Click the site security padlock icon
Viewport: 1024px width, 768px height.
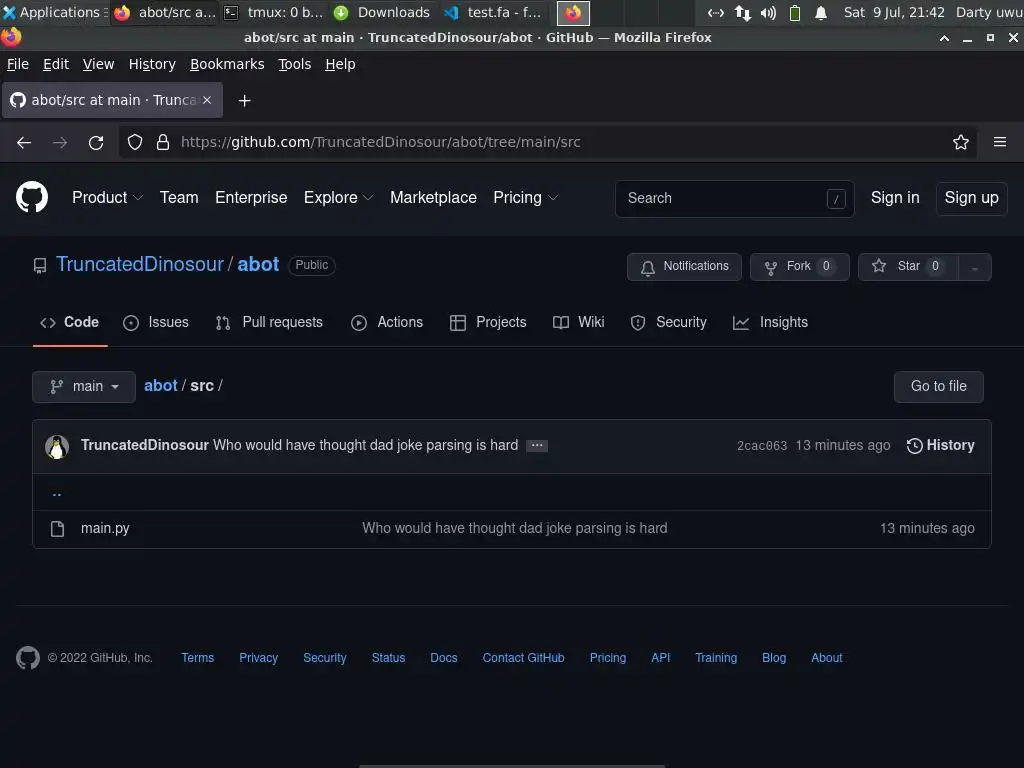pos(163,142)
